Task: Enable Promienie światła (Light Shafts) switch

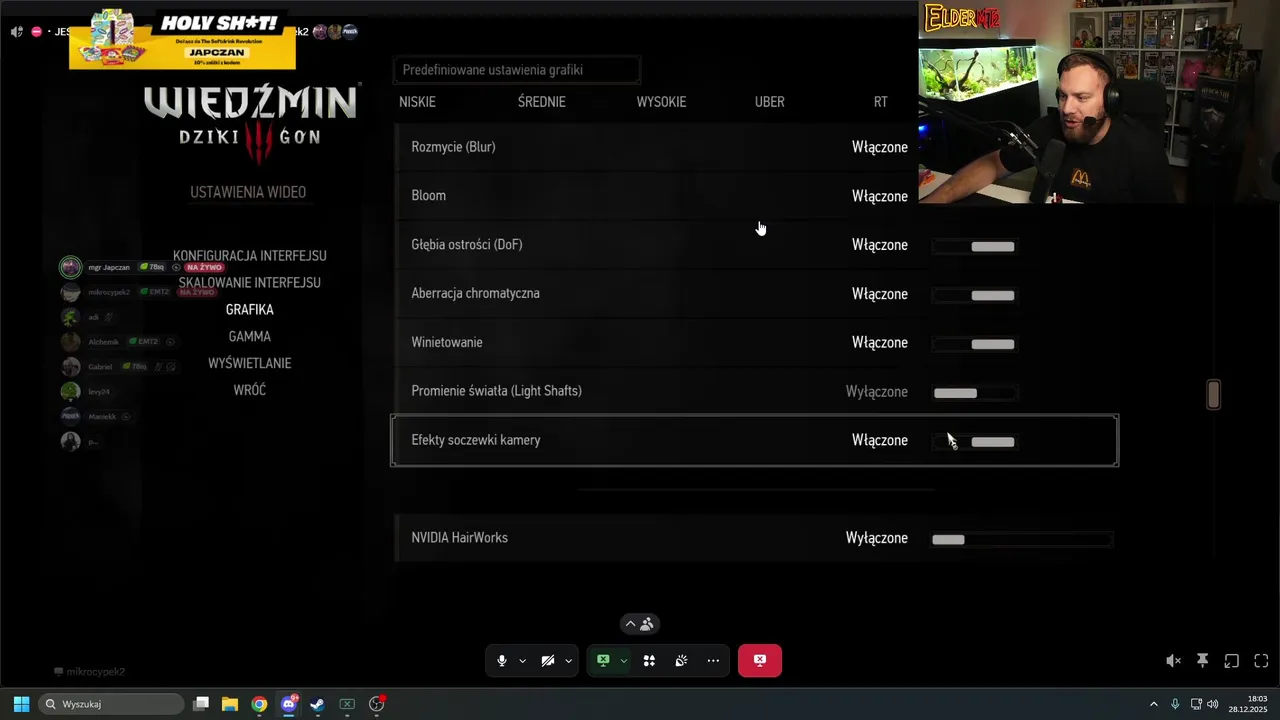Action: [x=974, y=393]
